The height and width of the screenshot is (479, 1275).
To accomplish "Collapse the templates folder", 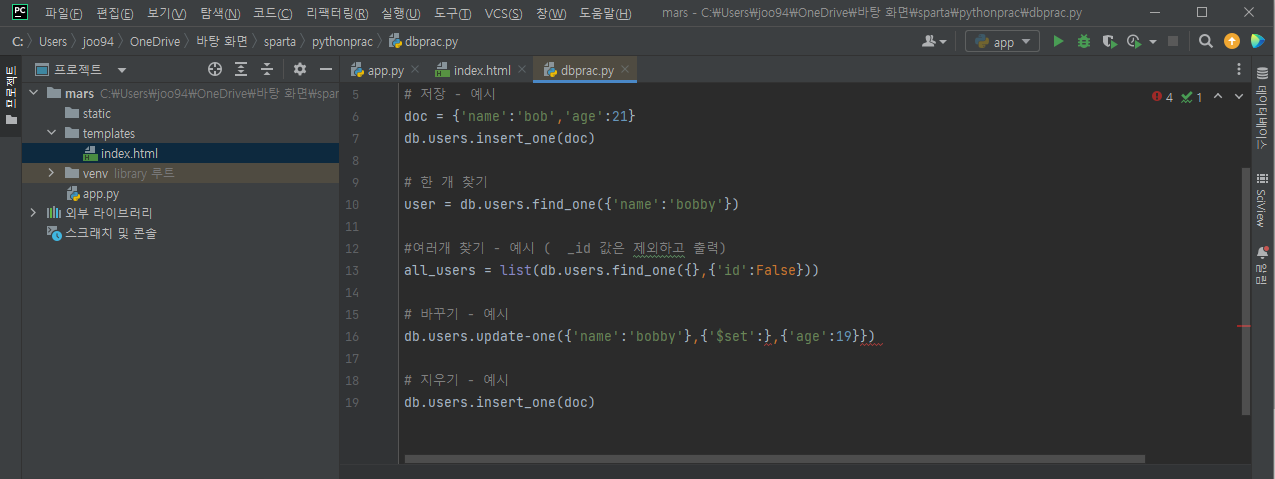I will [x=52, y=133].
